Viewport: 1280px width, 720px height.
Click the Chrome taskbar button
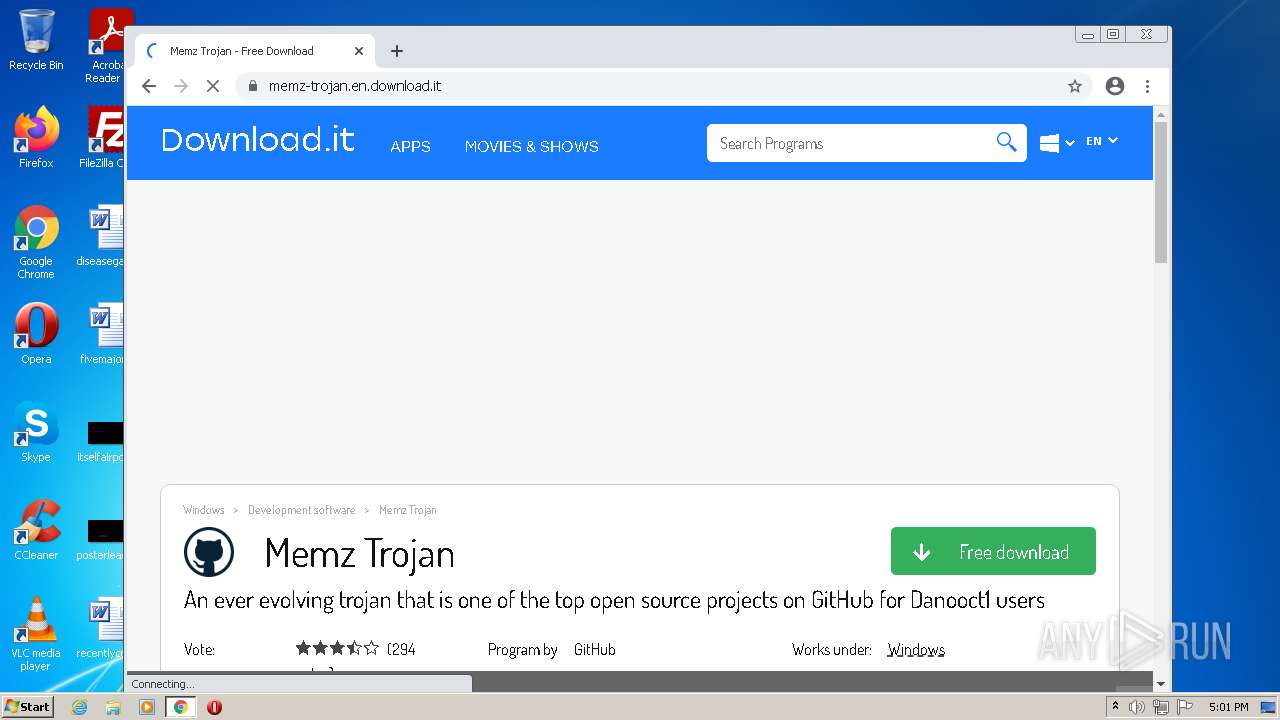(181, 707)
